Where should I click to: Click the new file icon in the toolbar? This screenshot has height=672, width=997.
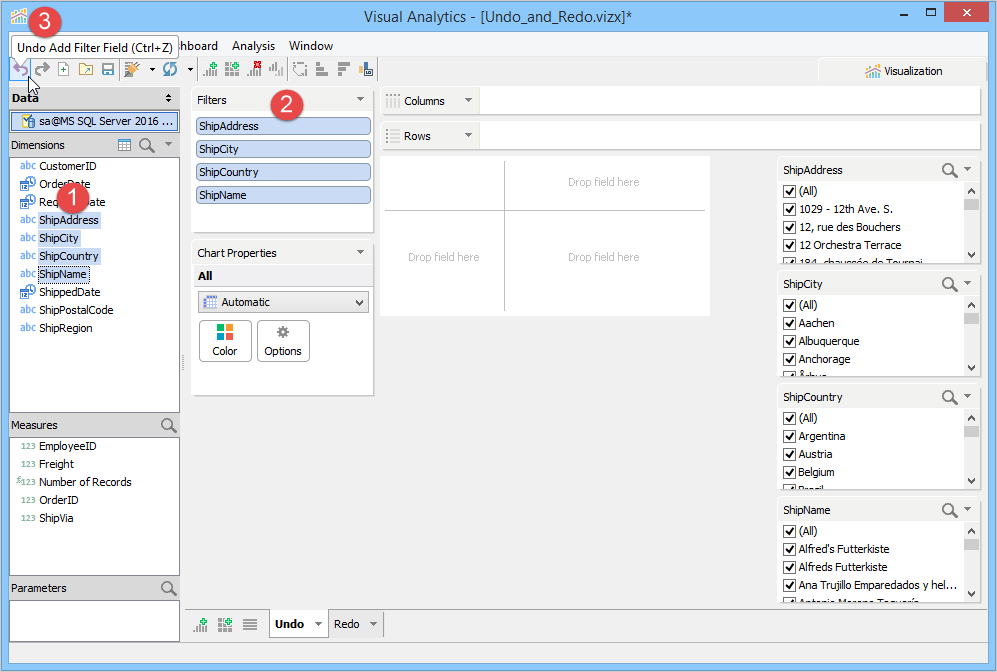[x=64, y=69]
